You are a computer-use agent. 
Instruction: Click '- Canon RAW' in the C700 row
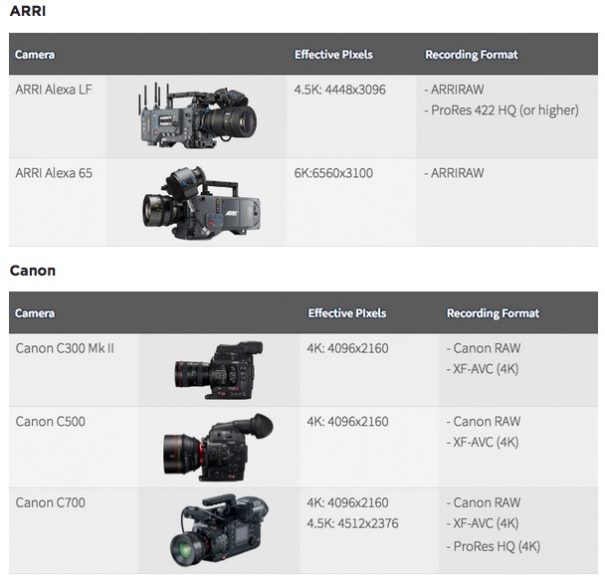(x=483, y=503)
